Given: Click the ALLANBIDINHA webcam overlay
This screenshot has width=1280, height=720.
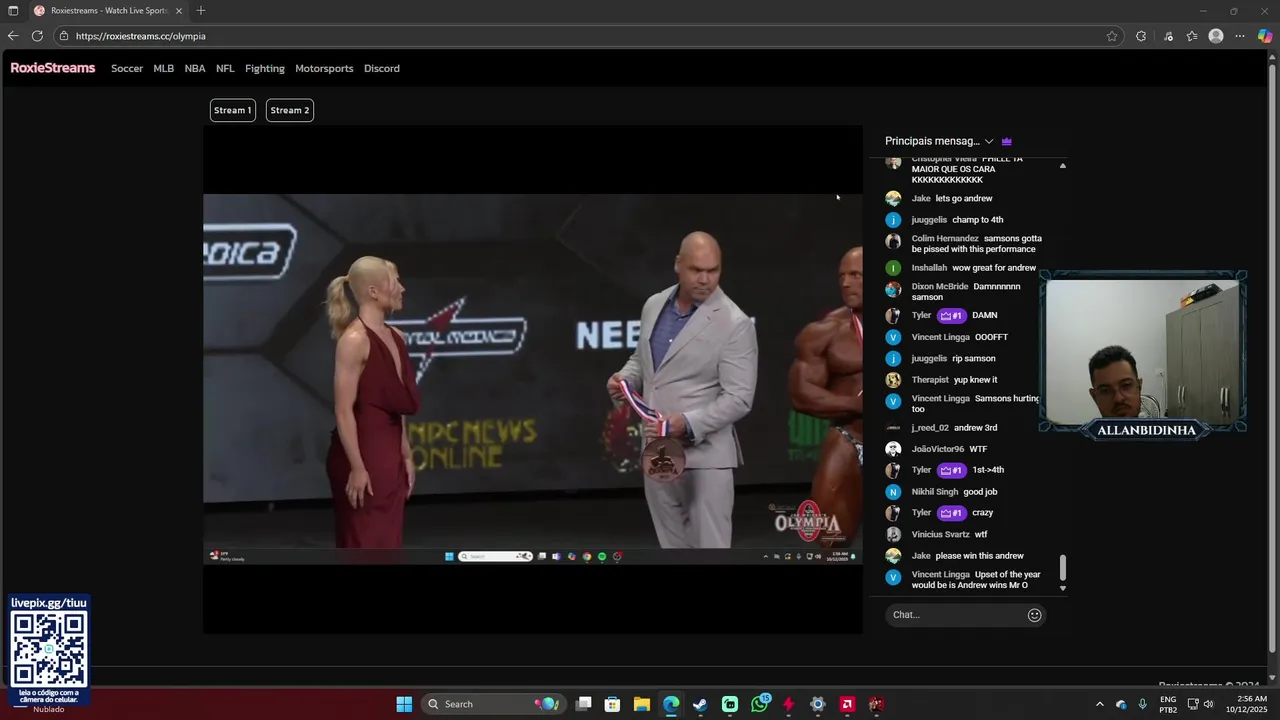Looking at the screenshot, I should (1143, 354).
